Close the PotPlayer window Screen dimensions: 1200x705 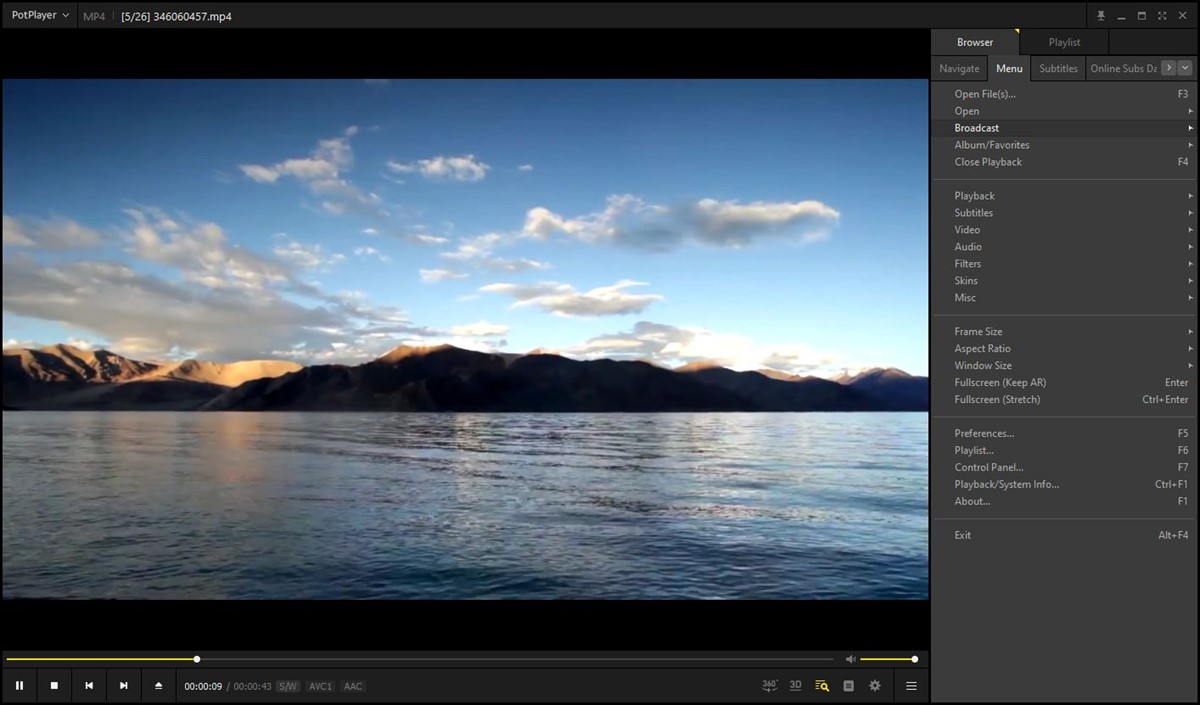click(x=1183, y=16)
